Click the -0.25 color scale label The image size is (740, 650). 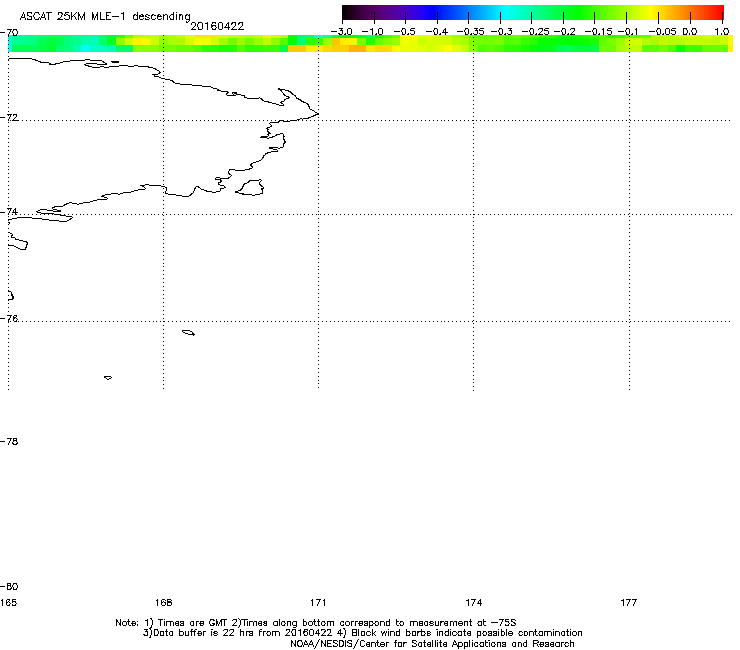pos(536,32)
